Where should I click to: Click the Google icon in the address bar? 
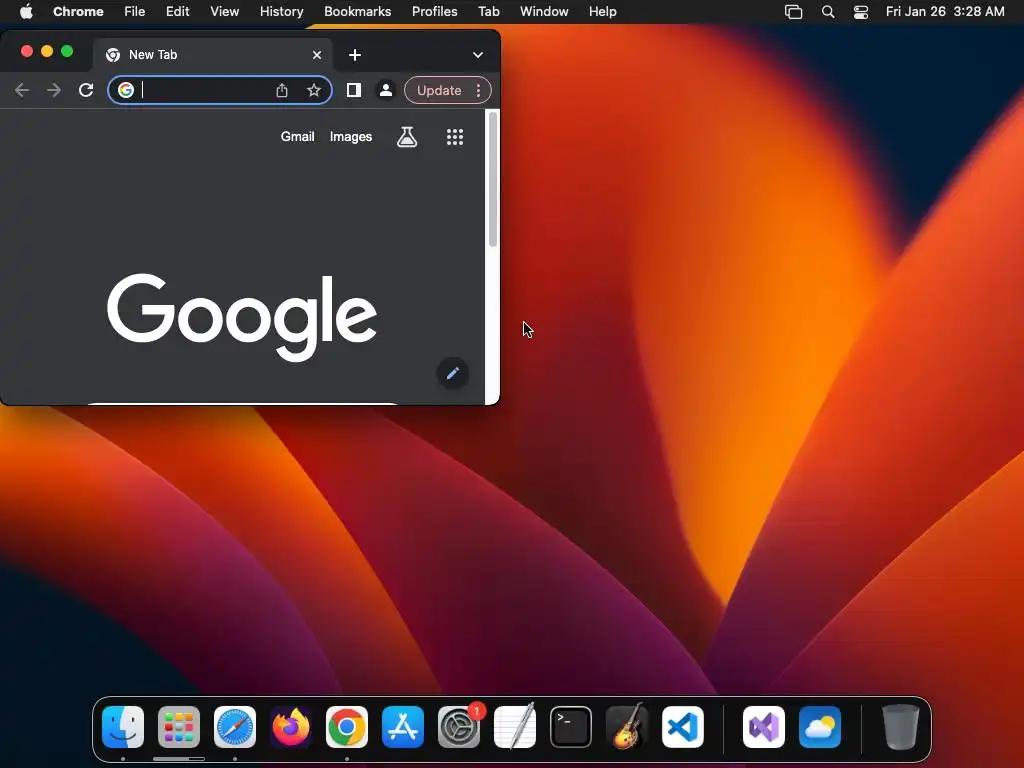click(x=126, y=90)
